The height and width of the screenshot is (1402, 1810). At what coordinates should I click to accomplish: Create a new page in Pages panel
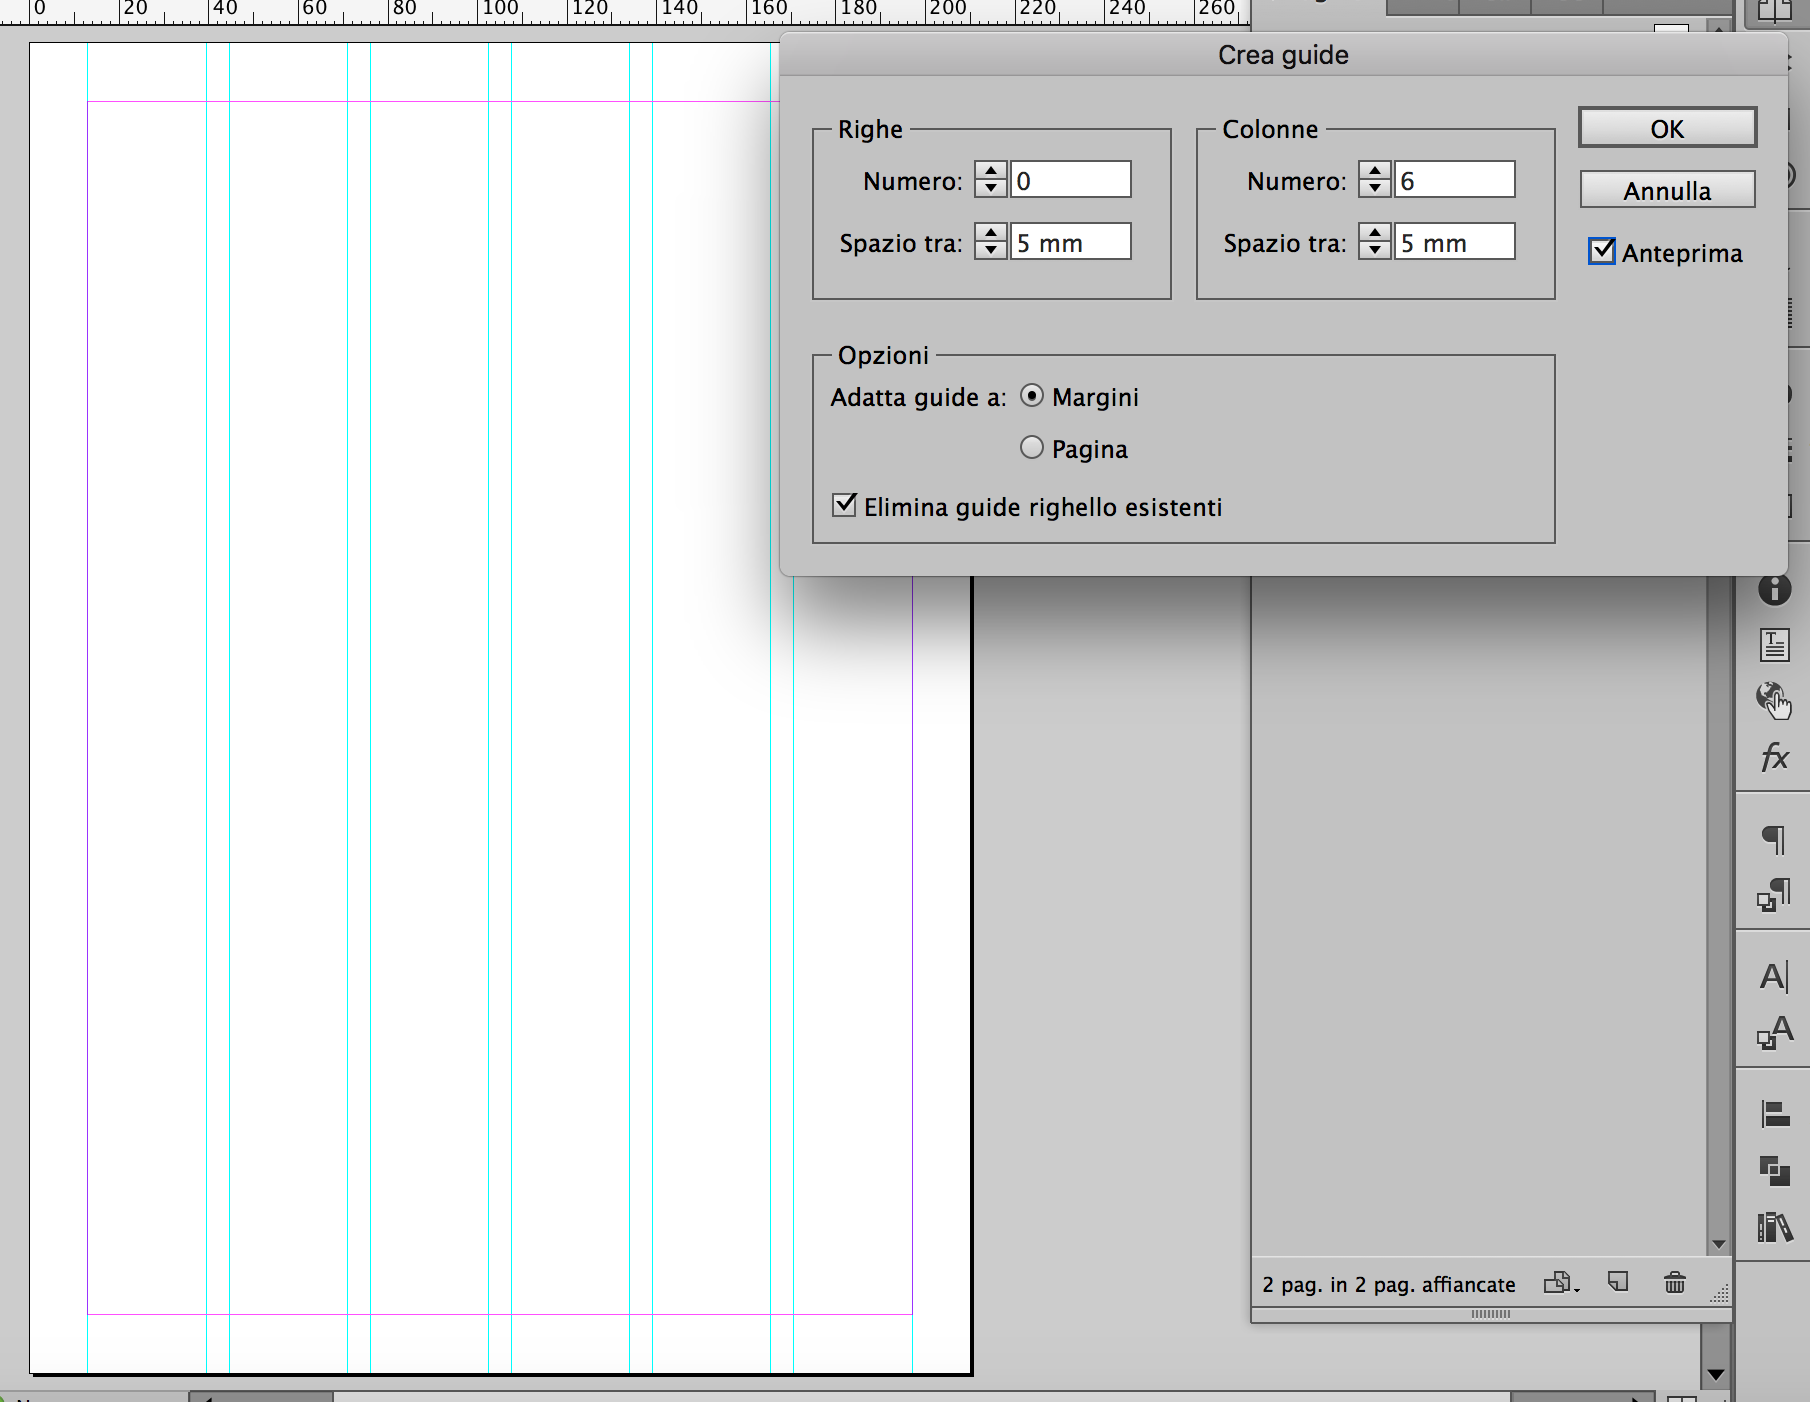pyautogui.click(x=1616, y=1281)
